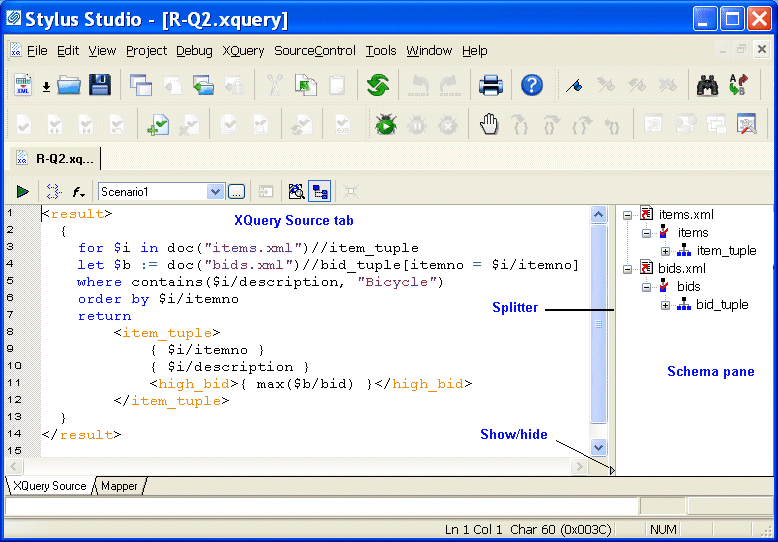Collapse the bids.xml tree node
Viewport: 778px width, 542px height.
pos(627,269)
